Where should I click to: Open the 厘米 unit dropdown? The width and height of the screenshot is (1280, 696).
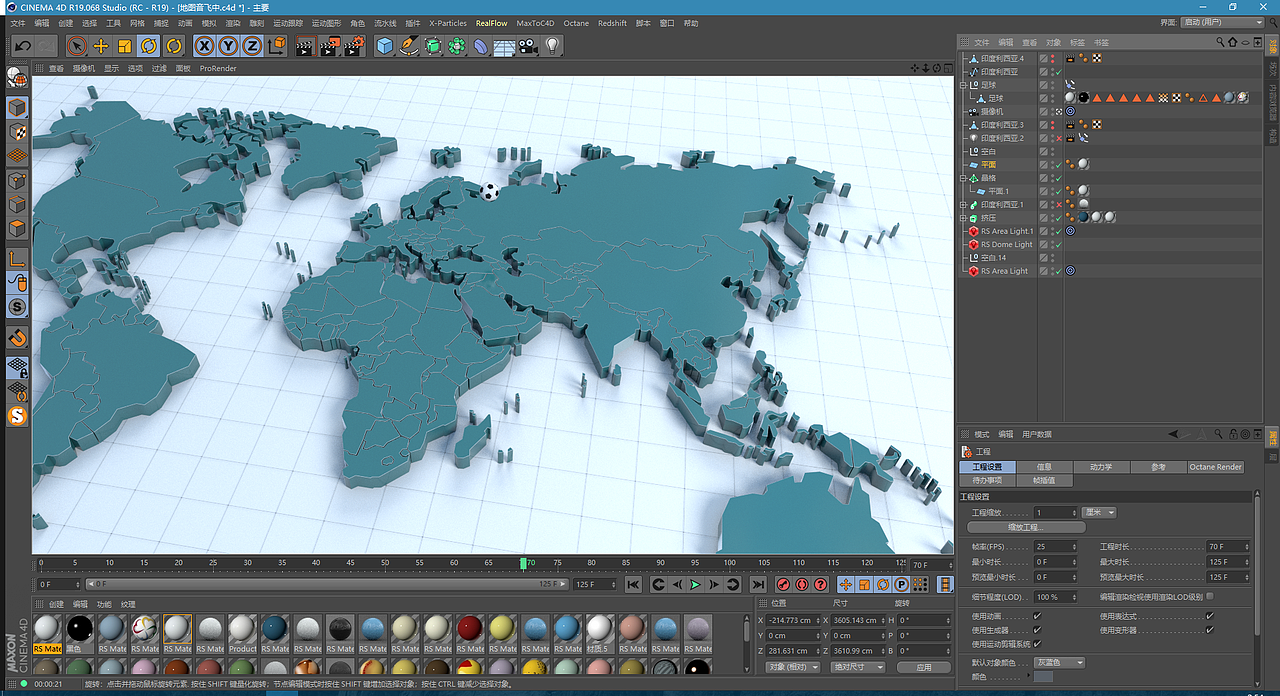point(1099,512)
